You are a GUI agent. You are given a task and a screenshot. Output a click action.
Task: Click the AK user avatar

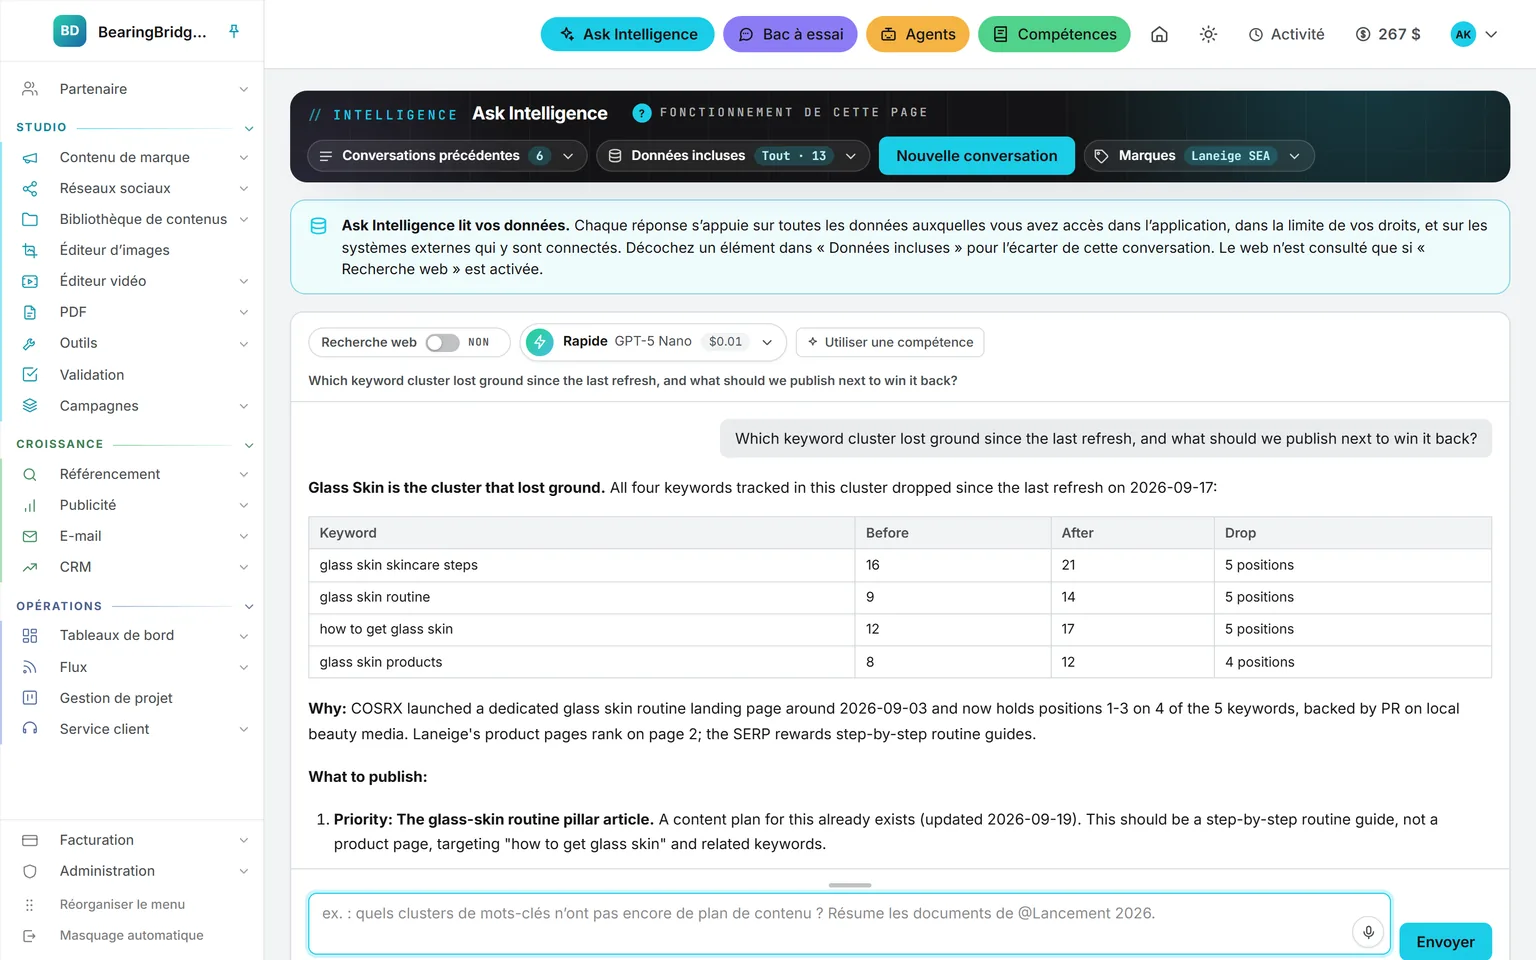coord(1463,34)
